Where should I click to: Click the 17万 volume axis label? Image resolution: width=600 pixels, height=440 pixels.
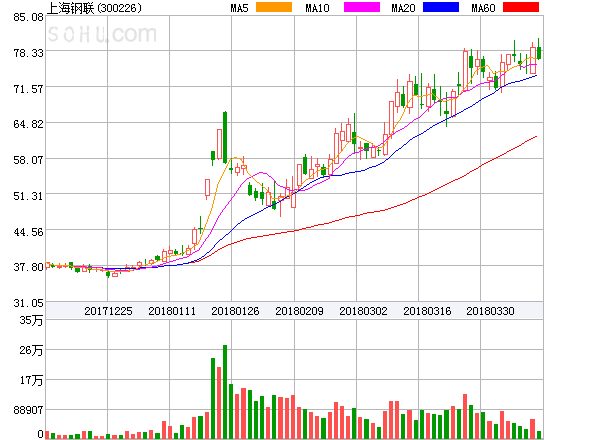click(x=31, y=380)
